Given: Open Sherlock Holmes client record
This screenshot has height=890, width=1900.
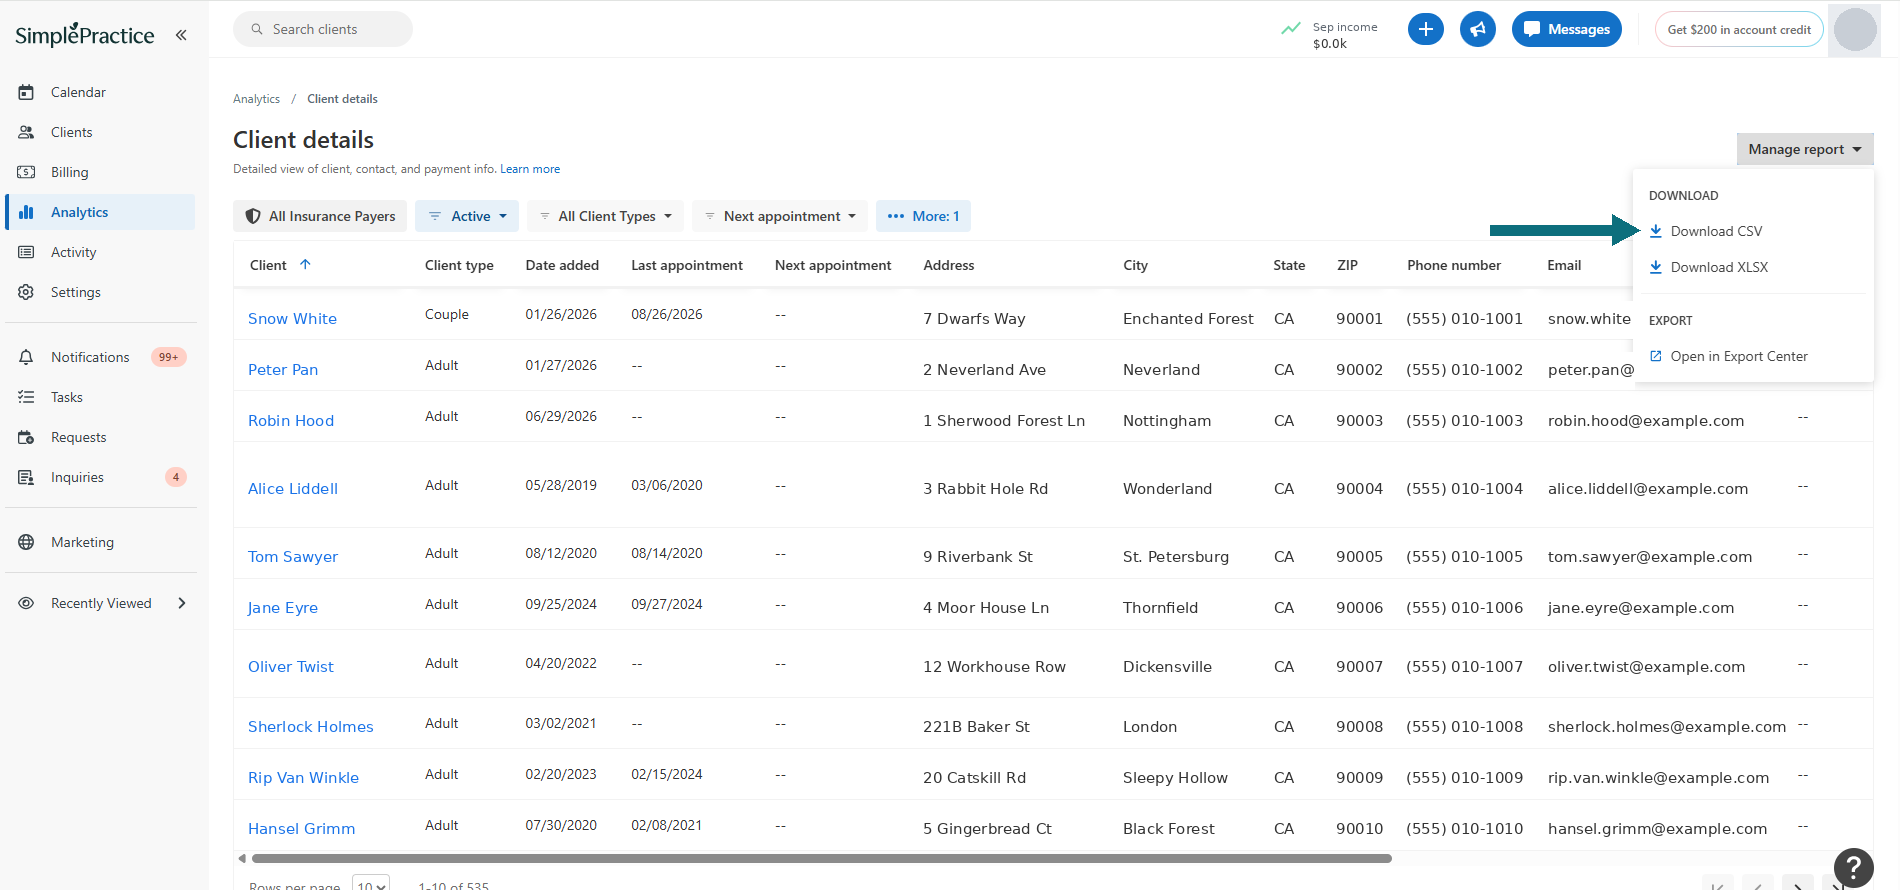Looking at the screenshot, I should tap(310, 726).
